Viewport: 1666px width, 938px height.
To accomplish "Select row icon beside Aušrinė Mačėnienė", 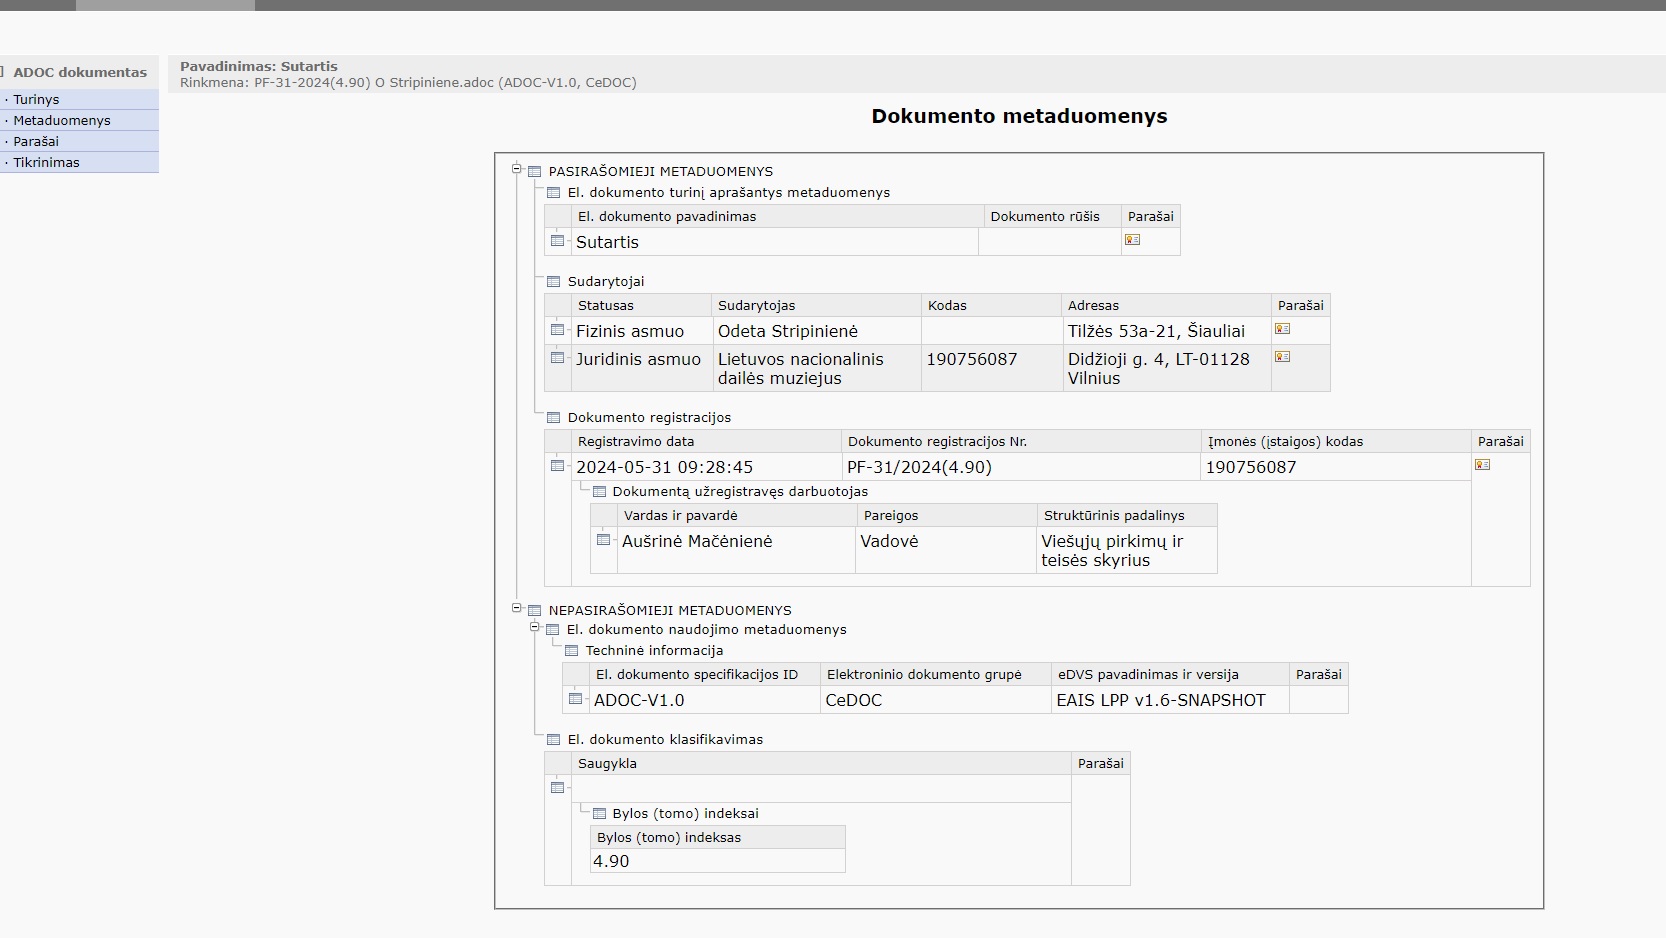I will 603,540.
